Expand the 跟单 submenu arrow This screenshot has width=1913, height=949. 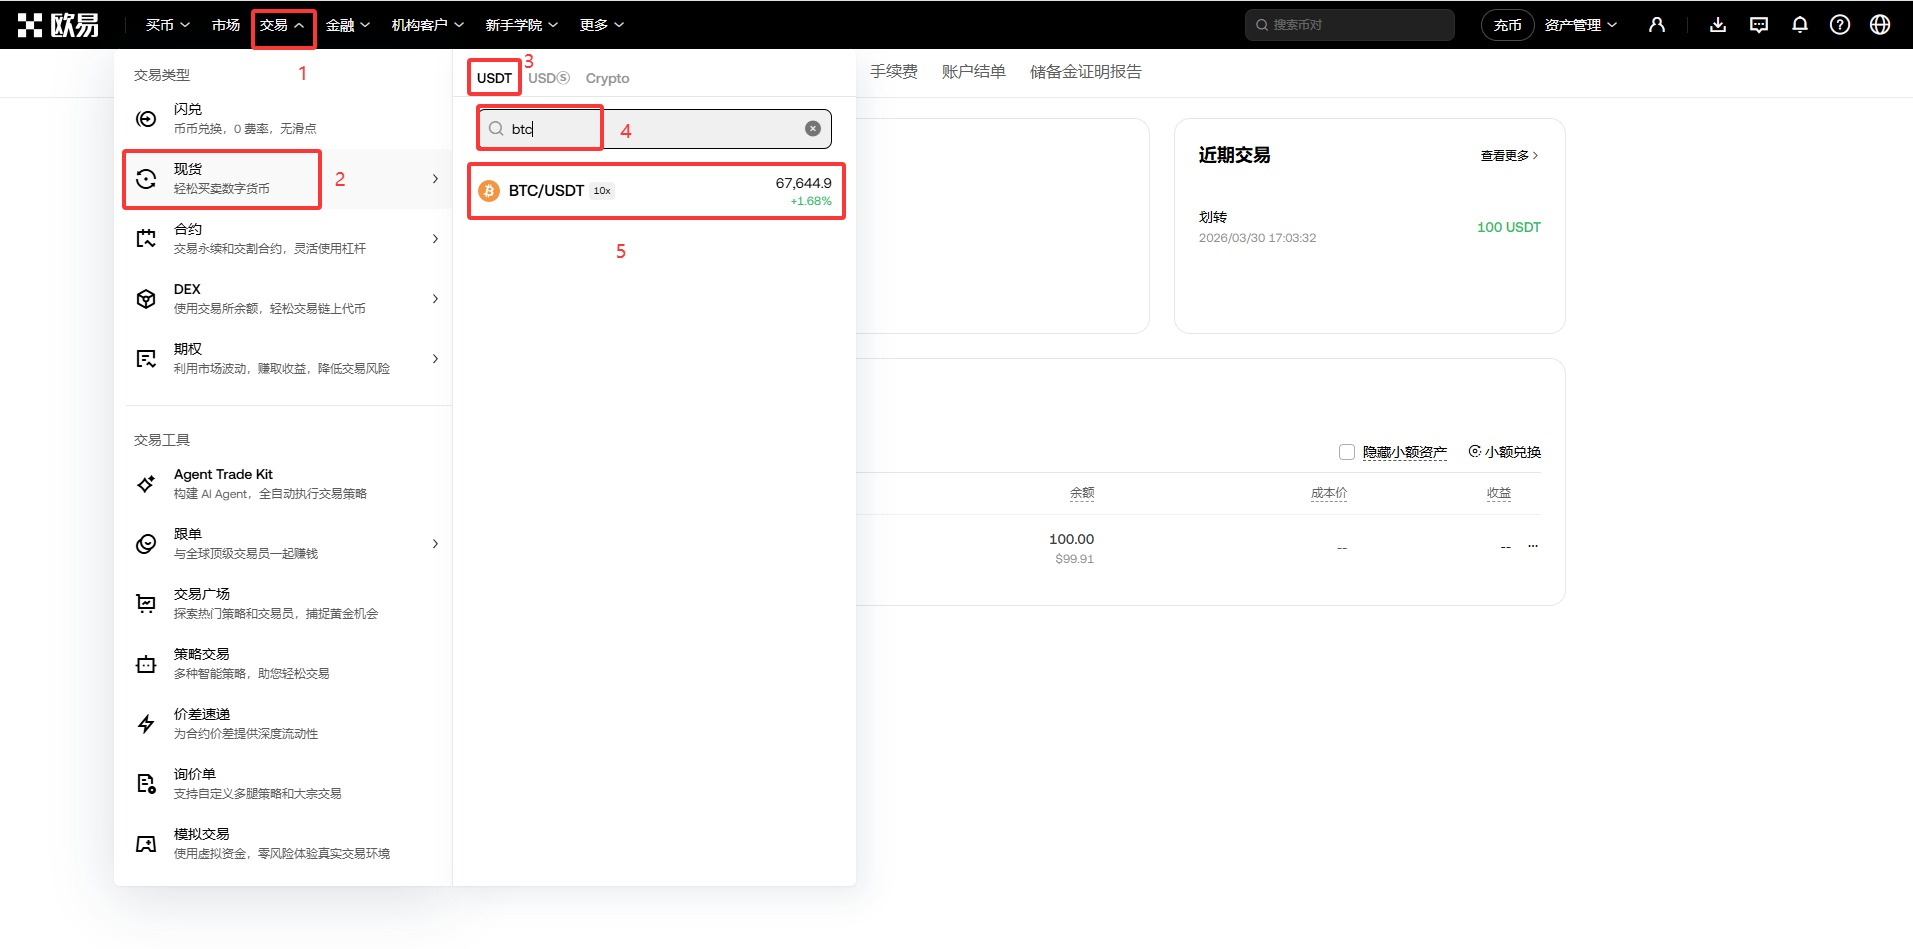435,544
